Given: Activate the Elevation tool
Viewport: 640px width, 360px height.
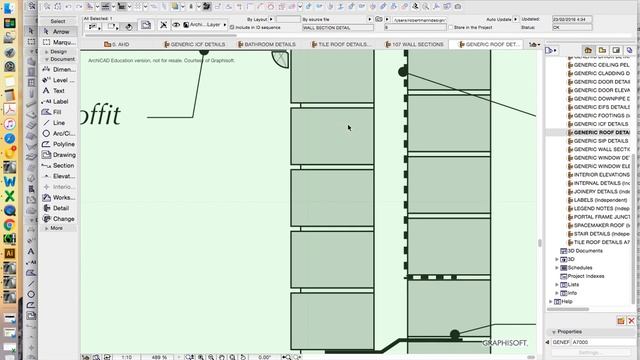Looking at the screenshot, I should (58, 176).
